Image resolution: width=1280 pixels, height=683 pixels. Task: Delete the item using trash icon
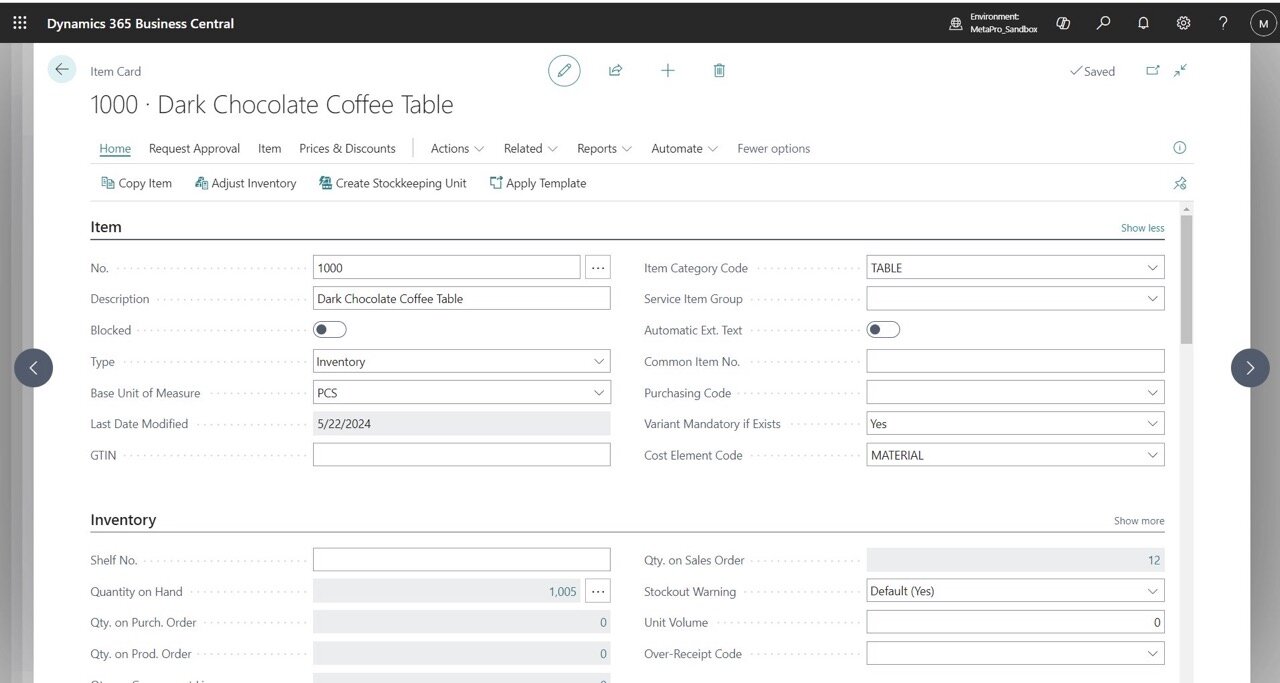719,70
